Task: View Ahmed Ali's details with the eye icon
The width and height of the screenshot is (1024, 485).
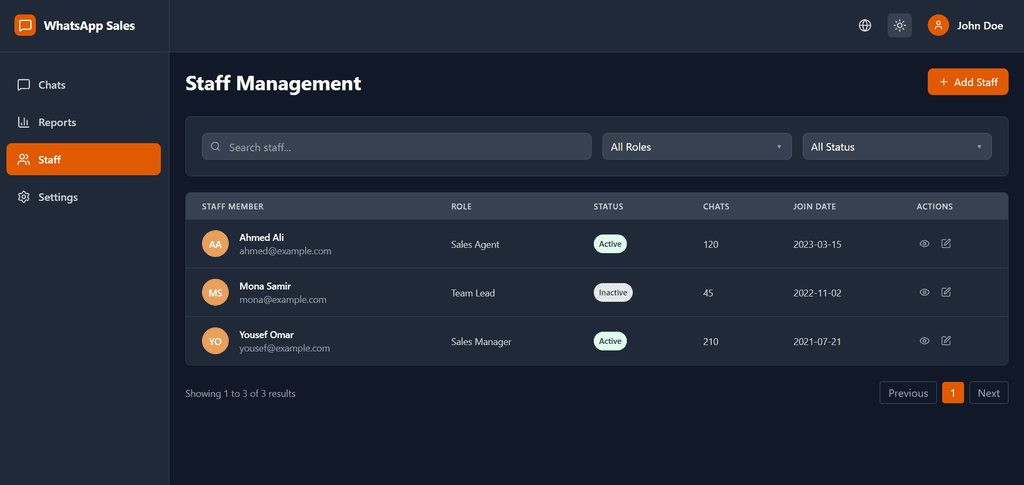Action: coord(924,244)
